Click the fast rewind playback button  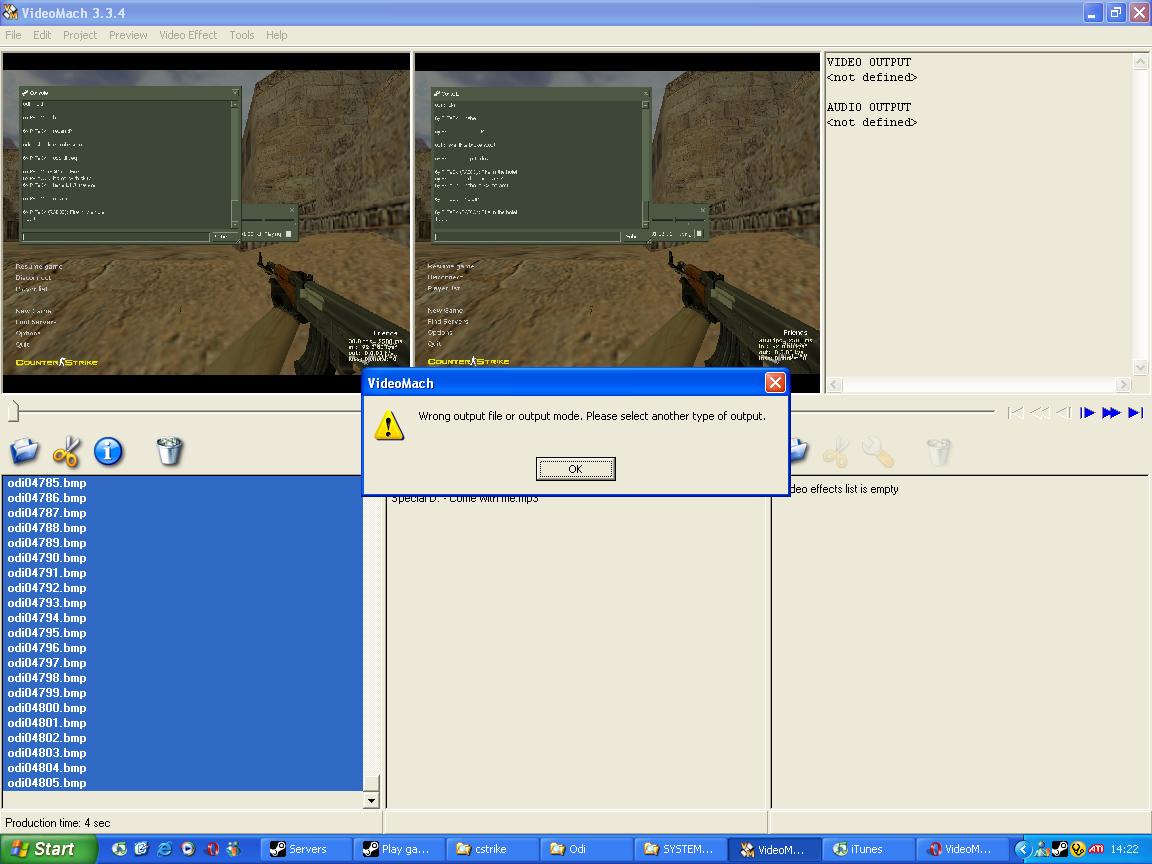tap(1040, 413)
